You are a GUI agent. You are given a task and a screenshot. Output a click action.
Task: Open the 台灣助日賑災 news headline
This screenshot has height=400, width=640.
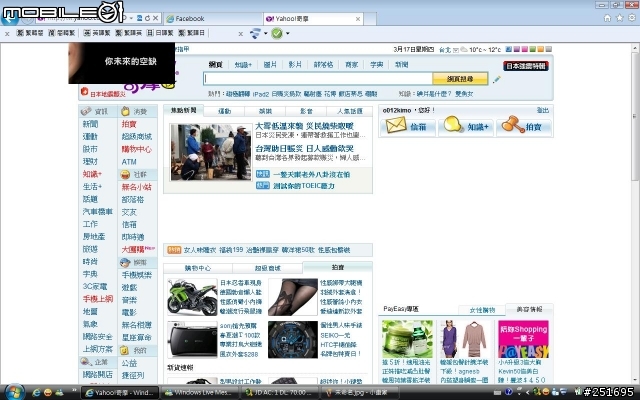coord(304,148)
